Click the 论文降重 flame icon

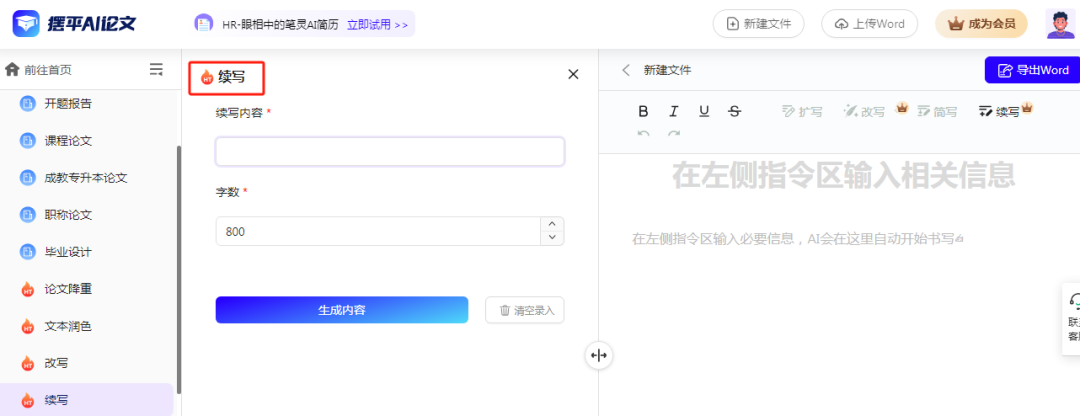[28, 289]
